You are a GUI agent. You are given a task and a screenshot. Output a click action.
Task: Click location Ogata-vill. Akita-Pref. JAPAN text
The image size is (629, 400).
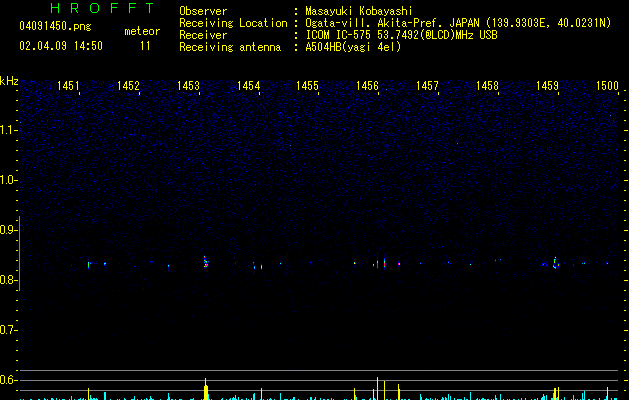coord(458,23)
